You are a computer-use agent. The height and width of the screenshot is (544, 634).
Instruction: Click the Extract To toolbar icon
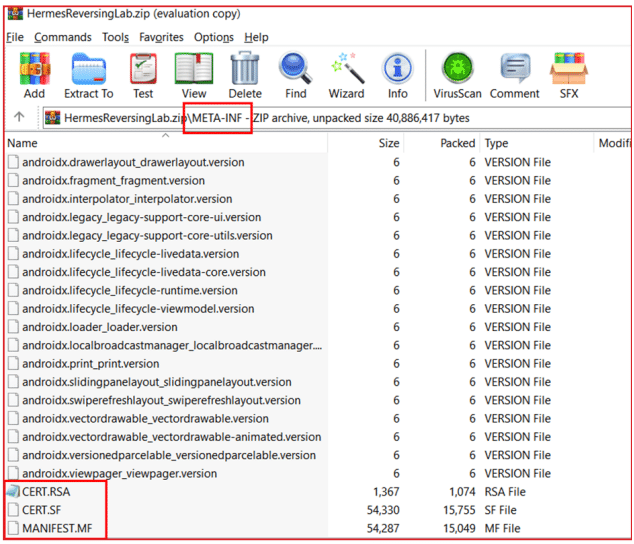click(89, 69)
